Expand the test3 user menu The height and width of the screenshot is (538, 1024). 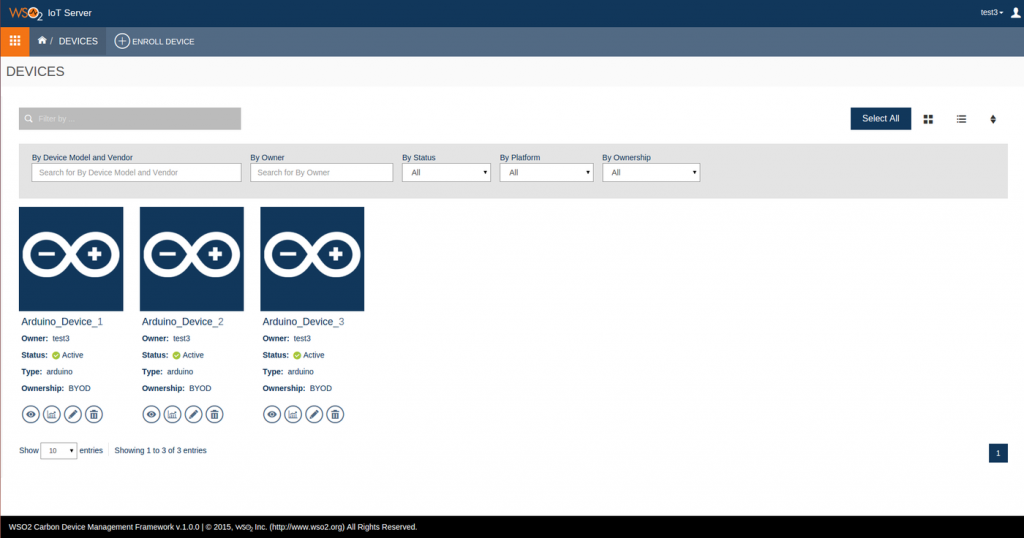(991, 12)
